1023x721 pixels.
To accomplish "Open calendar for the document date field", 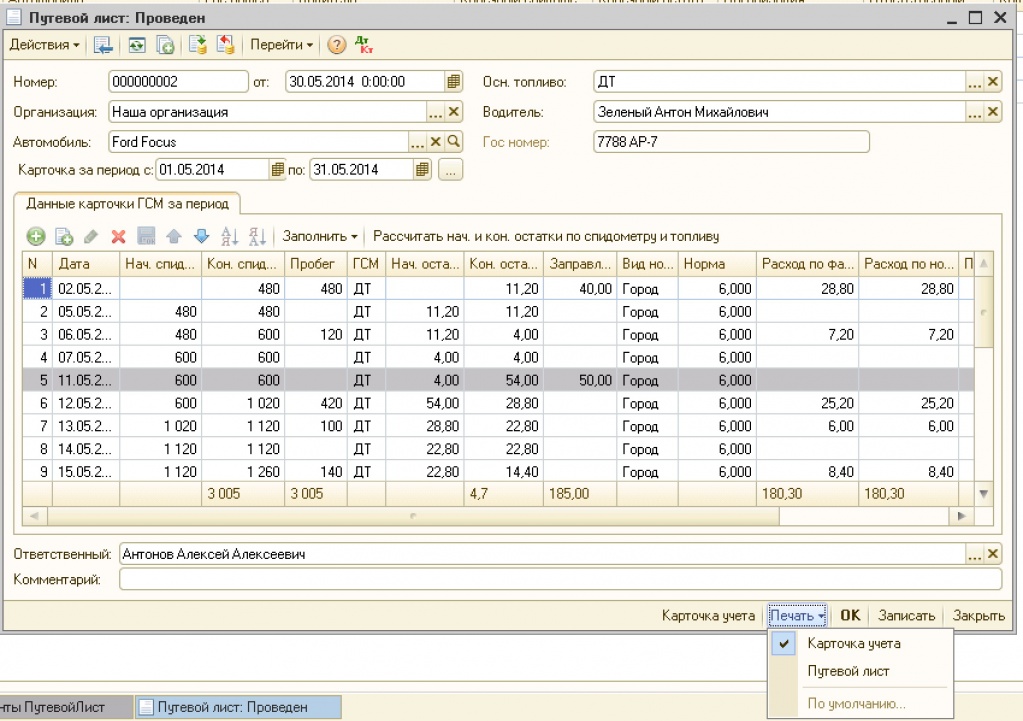I will point(453,82).
